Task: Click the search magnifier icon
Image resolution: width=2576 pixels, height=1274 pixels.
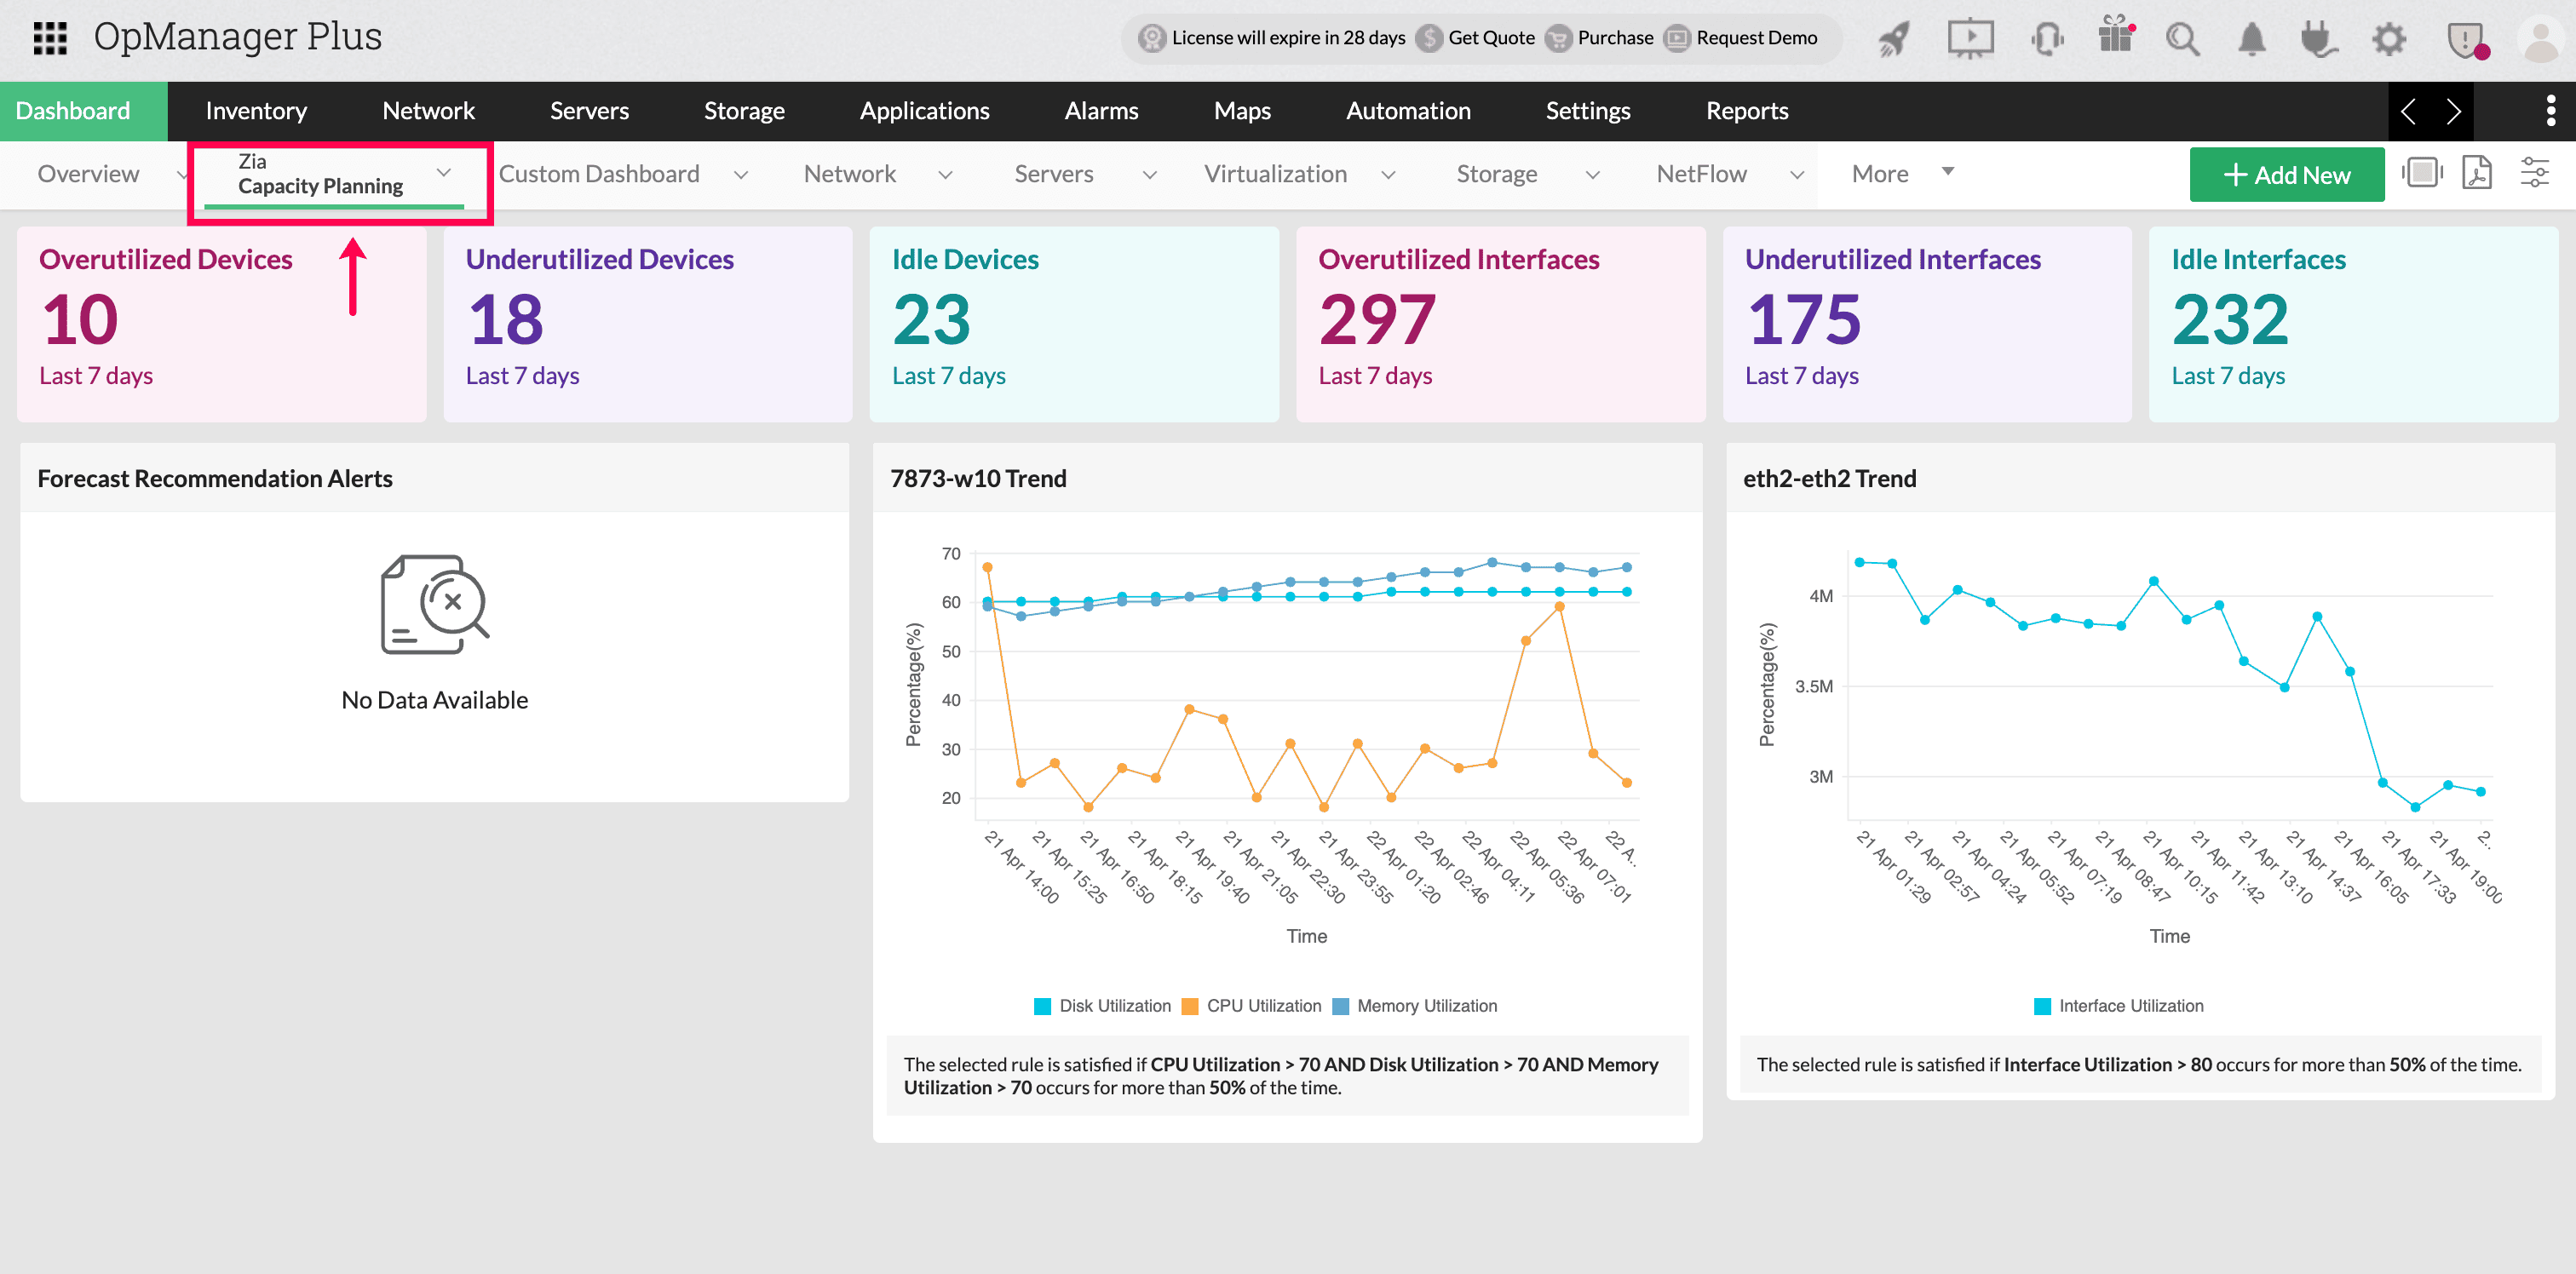Action: click(x=2182, y=40)
